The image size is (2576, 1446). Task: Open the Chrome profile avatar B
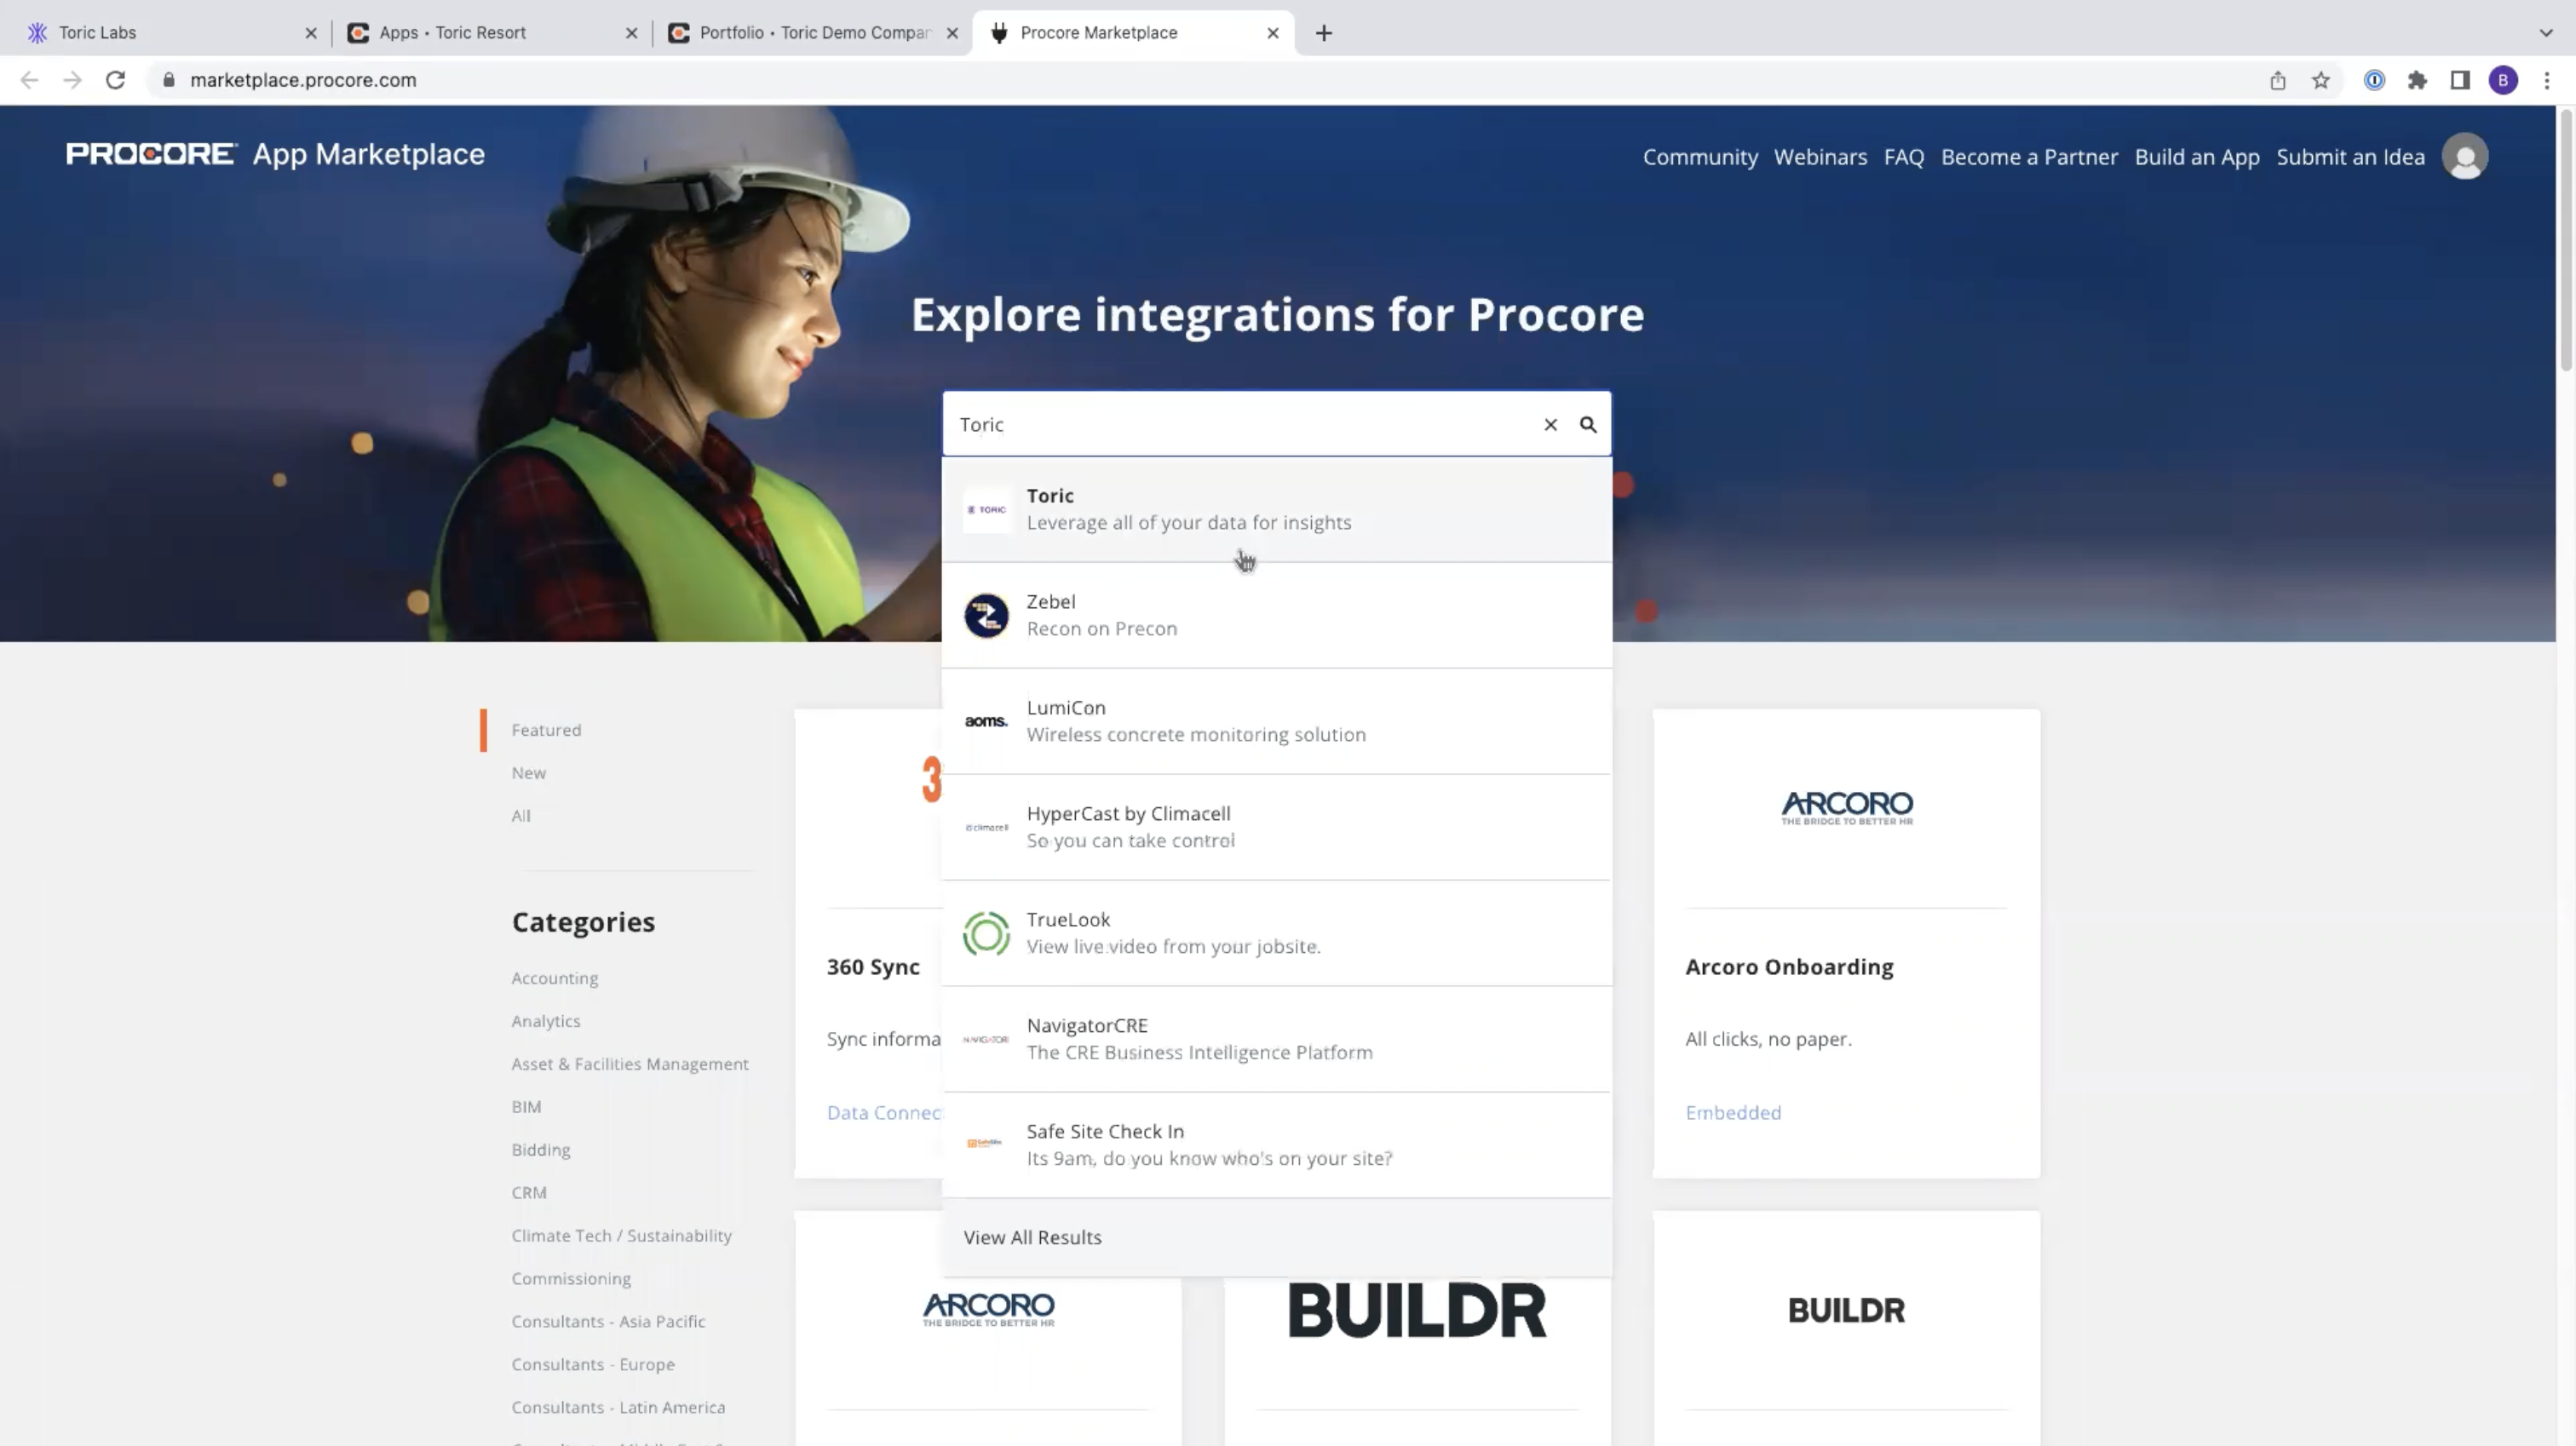click(x=2503, y=80)
